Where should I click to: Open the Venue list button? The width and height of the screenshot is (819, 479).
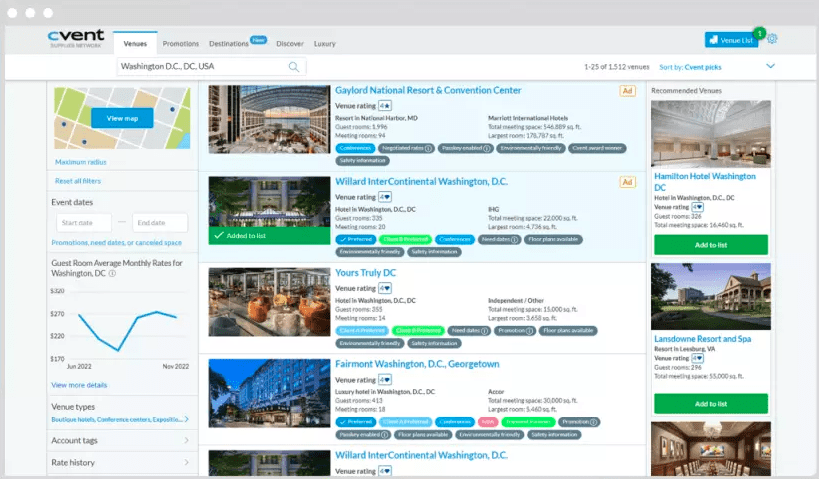[731, 40]
